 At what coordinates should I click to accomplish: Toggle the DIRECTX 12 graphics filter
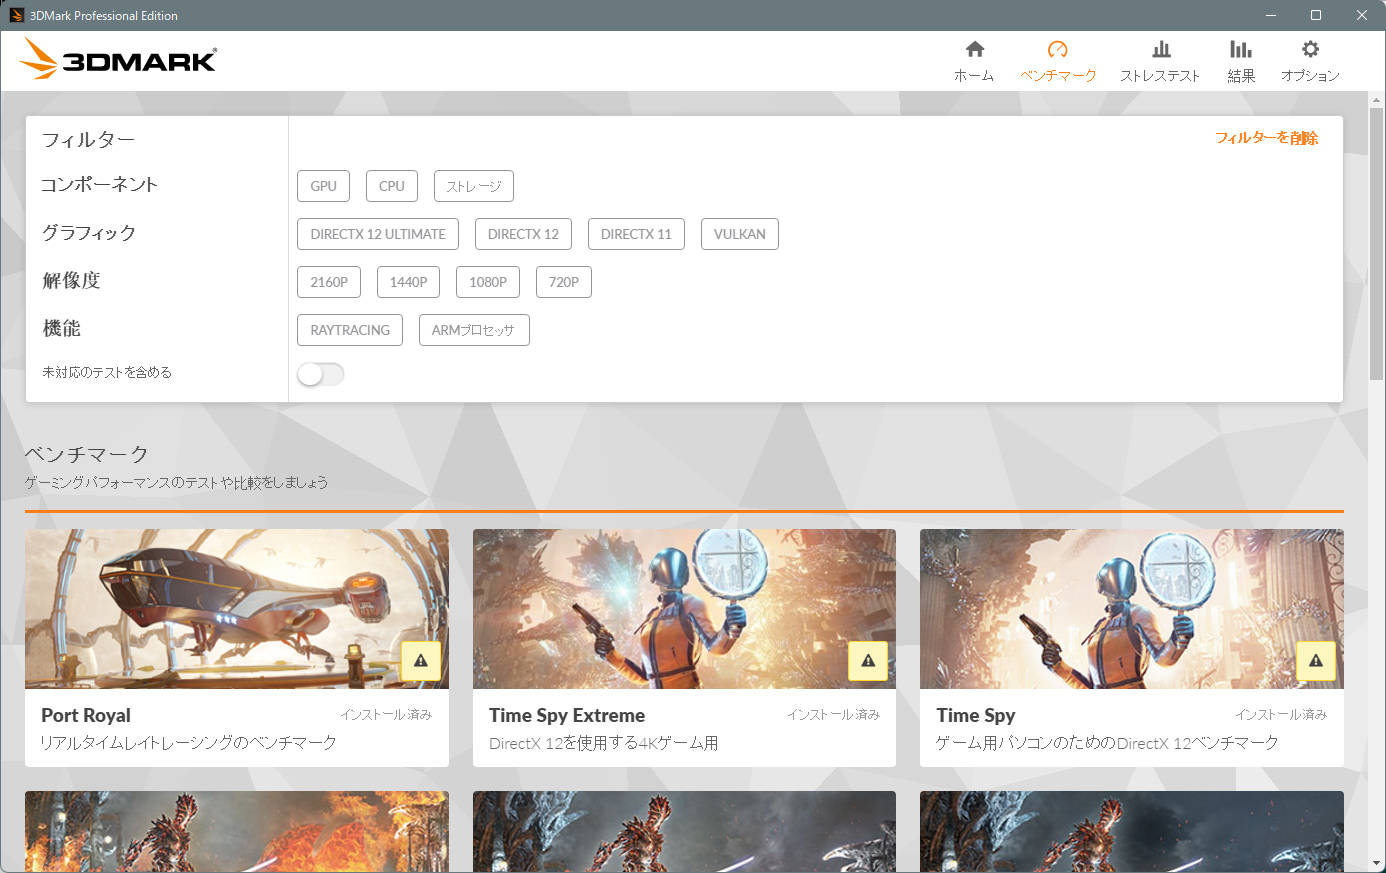point(524,234)
